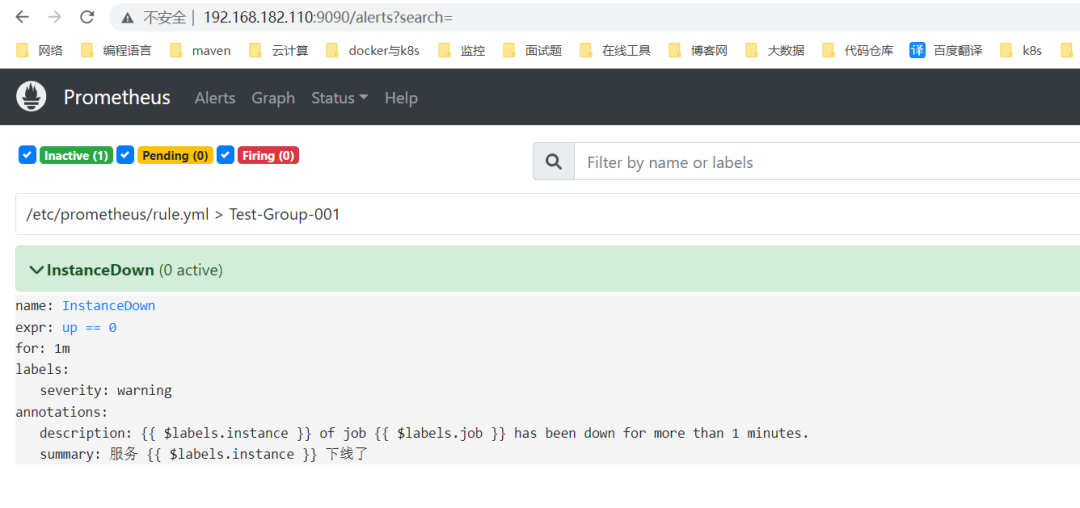Click the 'up == 0' expression link
Image resolution: width=1080 pixels, height=508 pixels.
click(90, 328)
